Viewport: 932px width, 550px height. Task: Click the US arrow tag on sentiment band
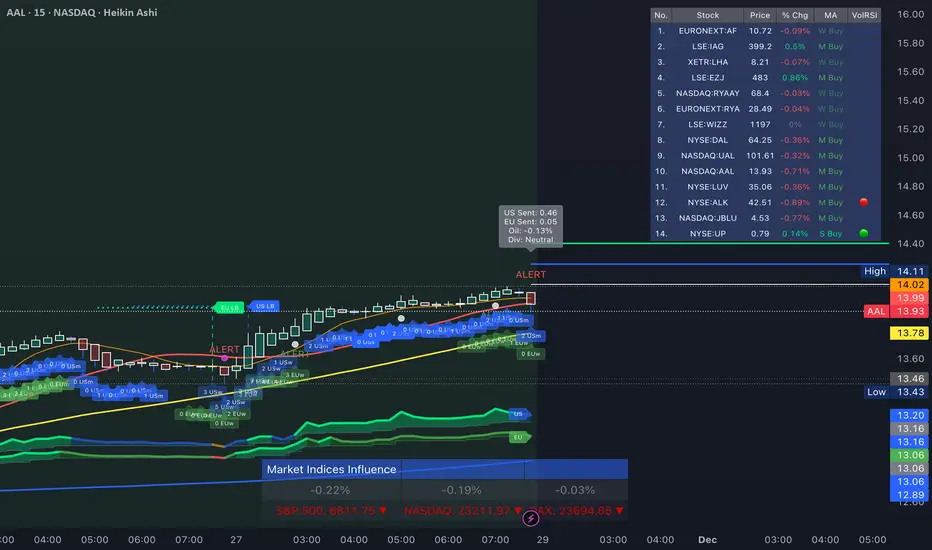(x=519, y=414)
